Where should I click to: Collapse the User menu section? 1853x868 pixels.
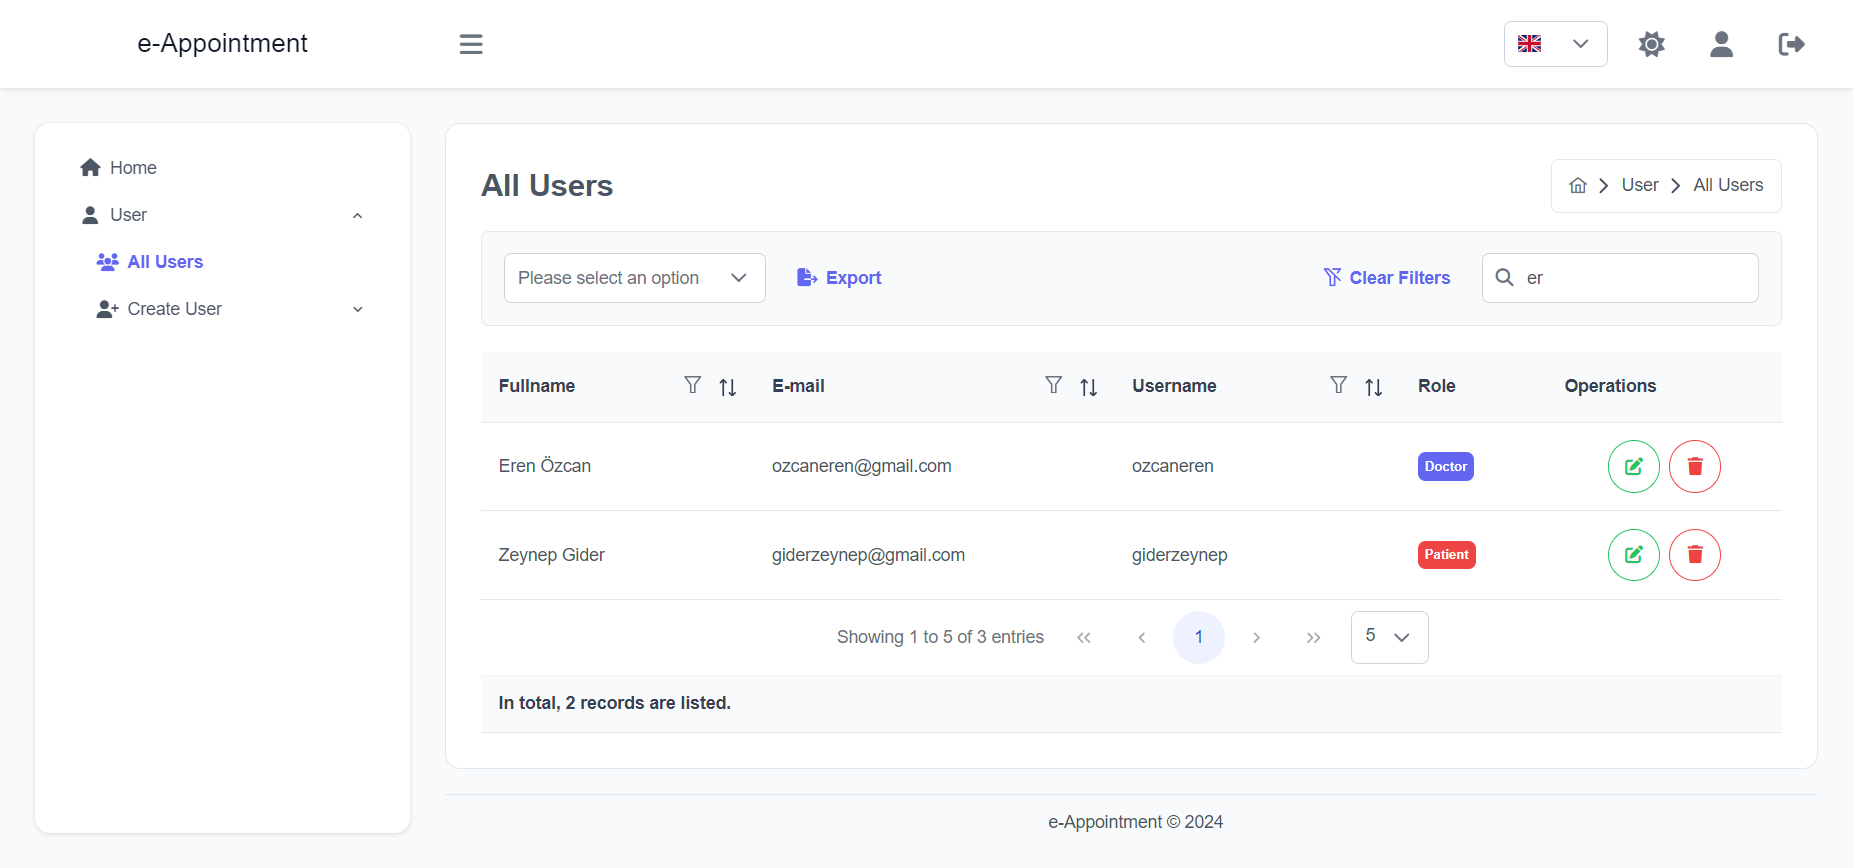[357, 215]
